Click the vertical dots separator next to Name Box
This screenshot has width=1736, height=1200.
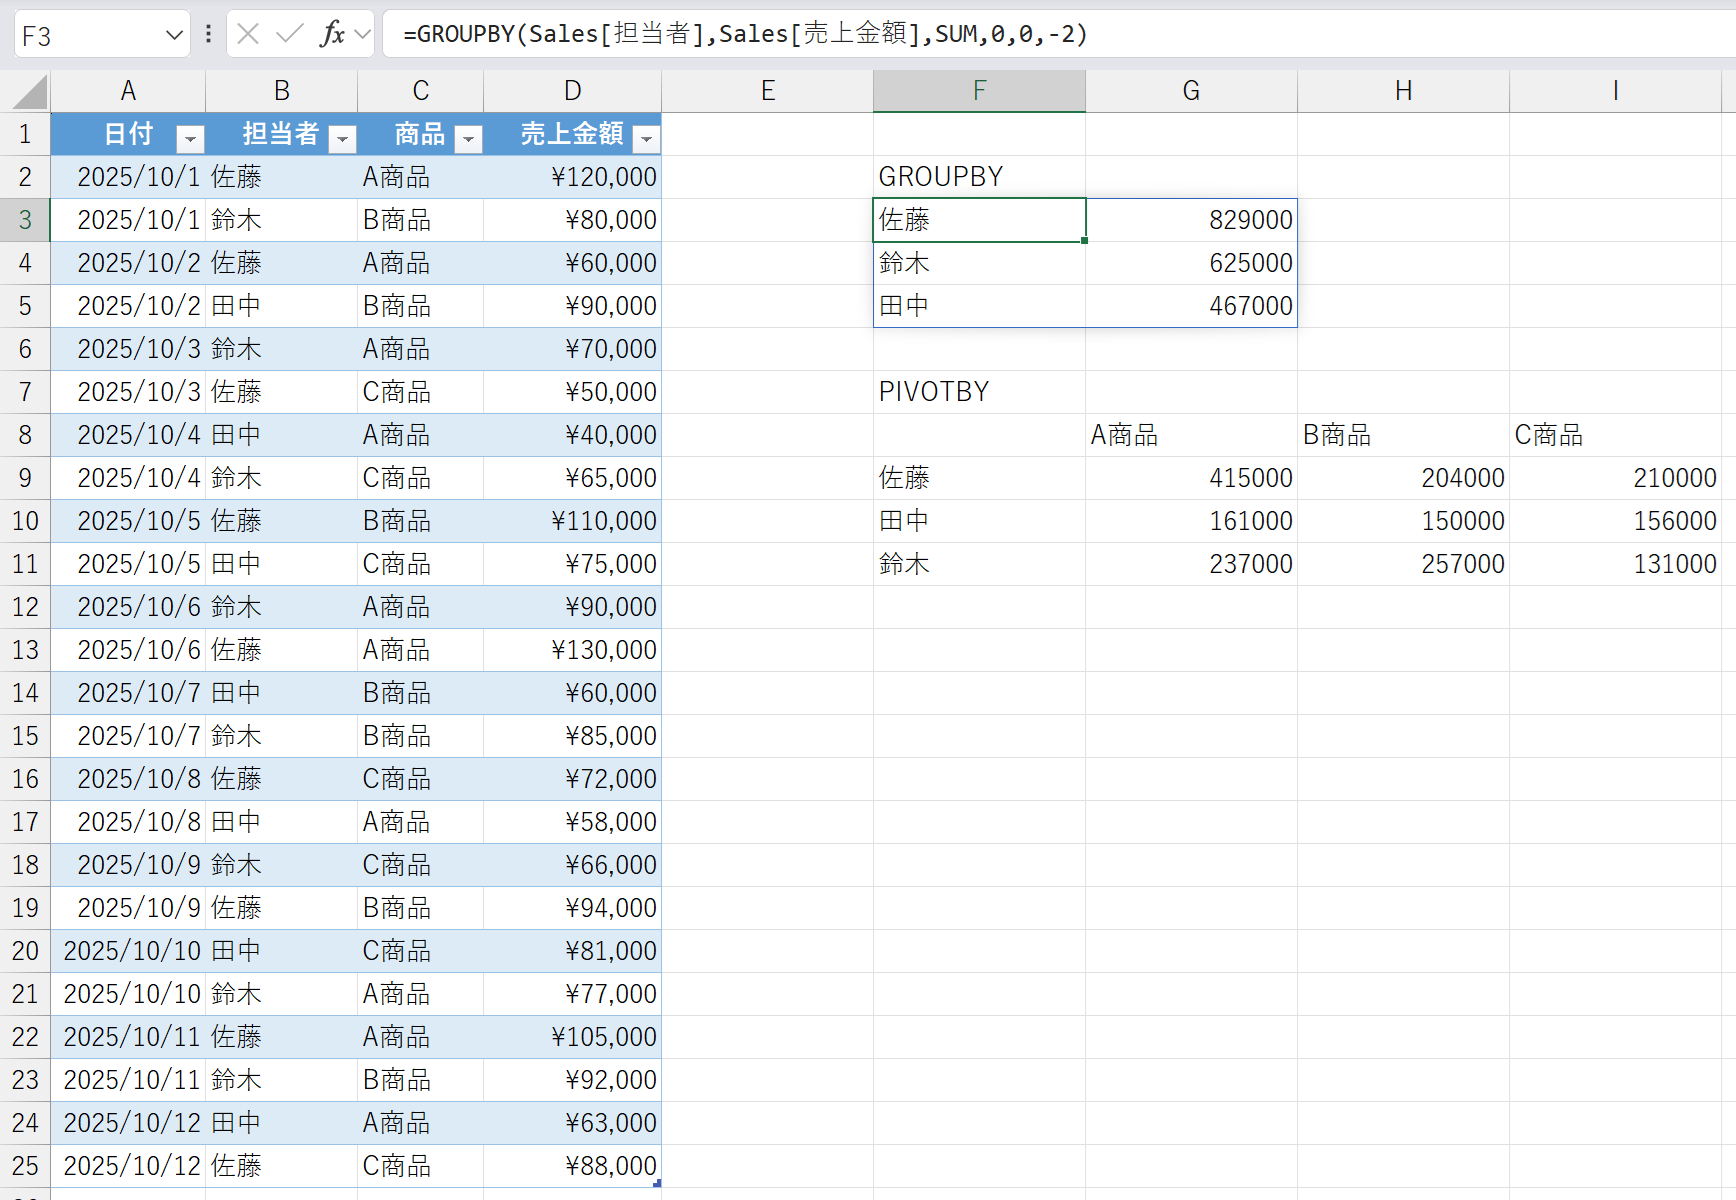click(207, 33)
